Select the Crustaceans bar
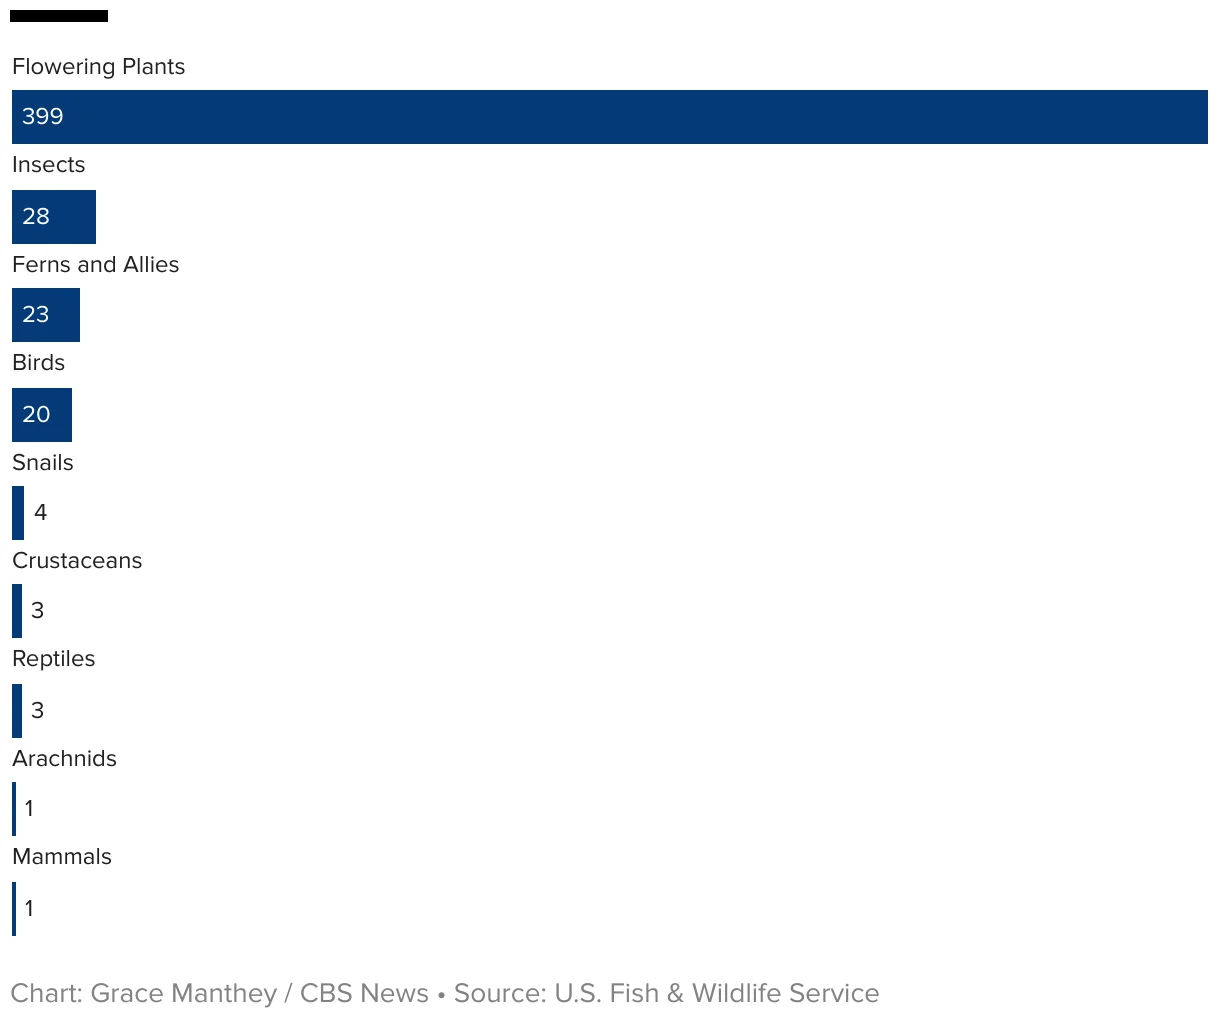Viewport: 1220px width, 1020px height. coord(17,611)
